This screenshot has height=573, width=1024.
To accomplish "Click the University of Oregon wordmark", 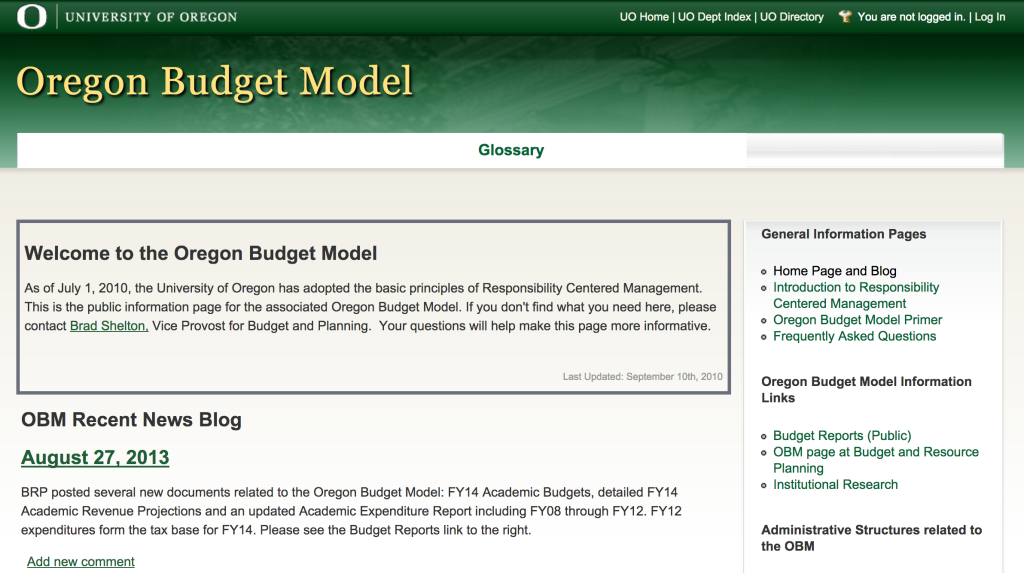I will [x=151, y=17].
